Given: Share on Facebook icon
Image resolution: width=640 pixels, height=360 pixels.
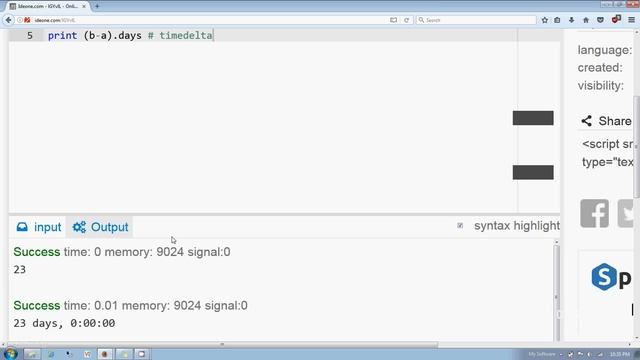Looking at the screenshot, I should [594, 213].
